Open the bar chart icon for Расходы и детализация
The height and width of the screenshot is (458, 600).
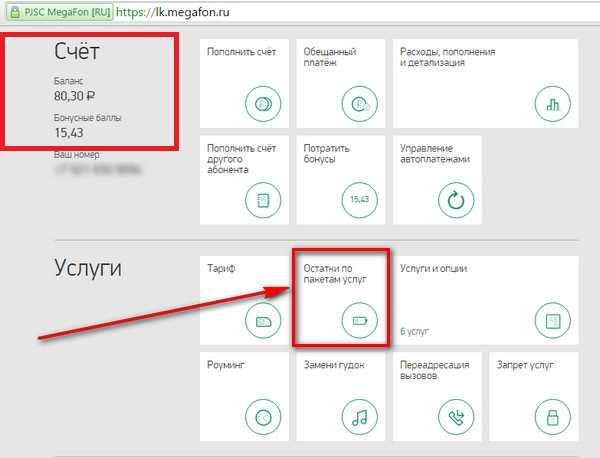553,103
